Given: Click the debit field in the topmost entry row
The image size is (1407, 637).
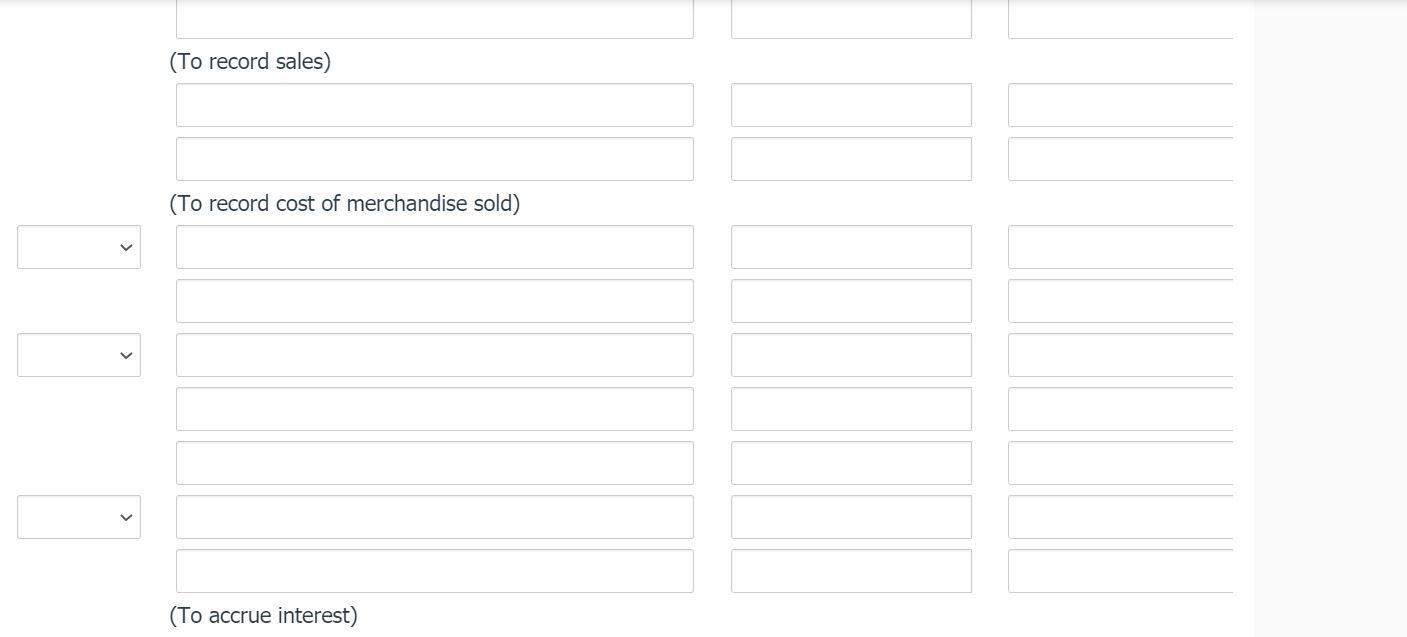Looking at the screenshot, I should coord(851,15).
